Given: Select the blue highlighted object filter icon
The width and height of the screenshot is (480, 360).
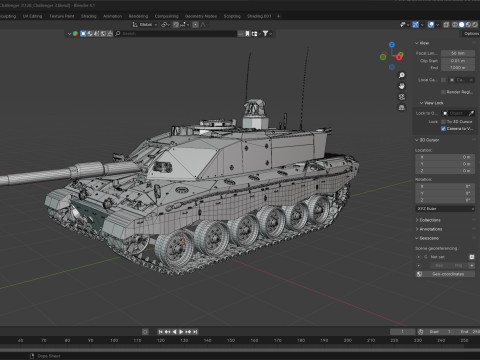Looking at the screenshot, I should [x=83, y=34].
